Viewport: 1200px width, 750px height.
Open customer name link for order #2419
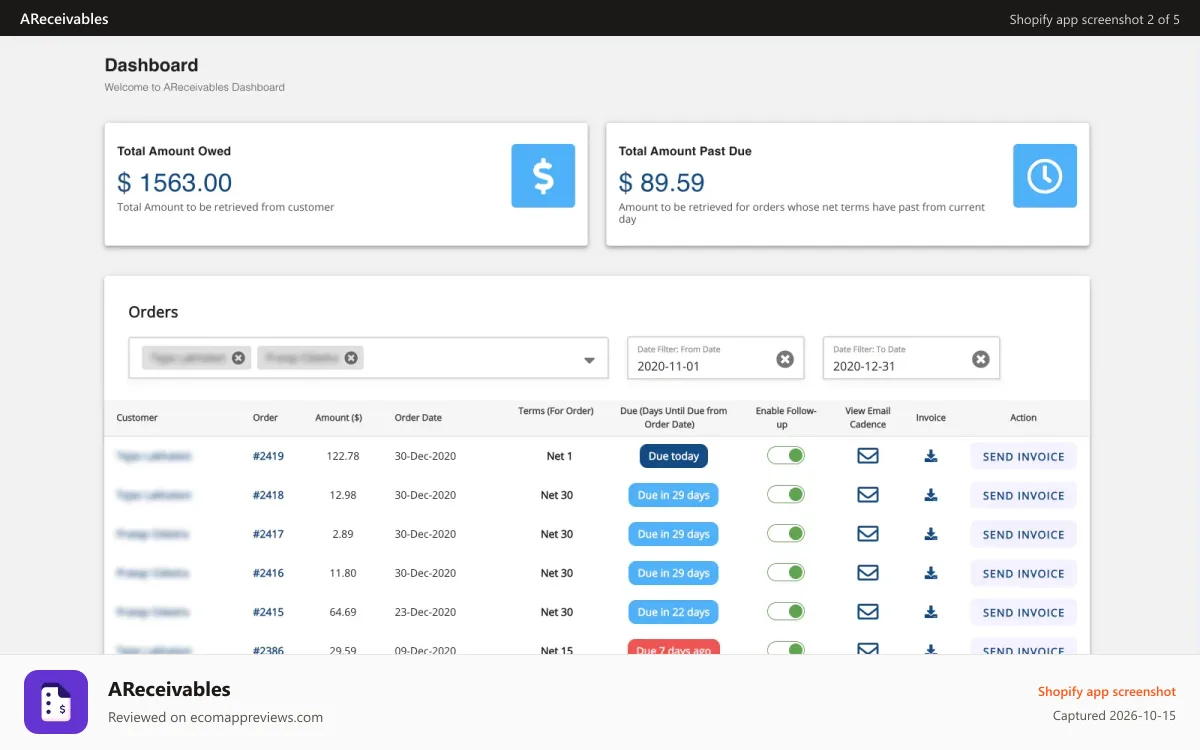point(154,456)
